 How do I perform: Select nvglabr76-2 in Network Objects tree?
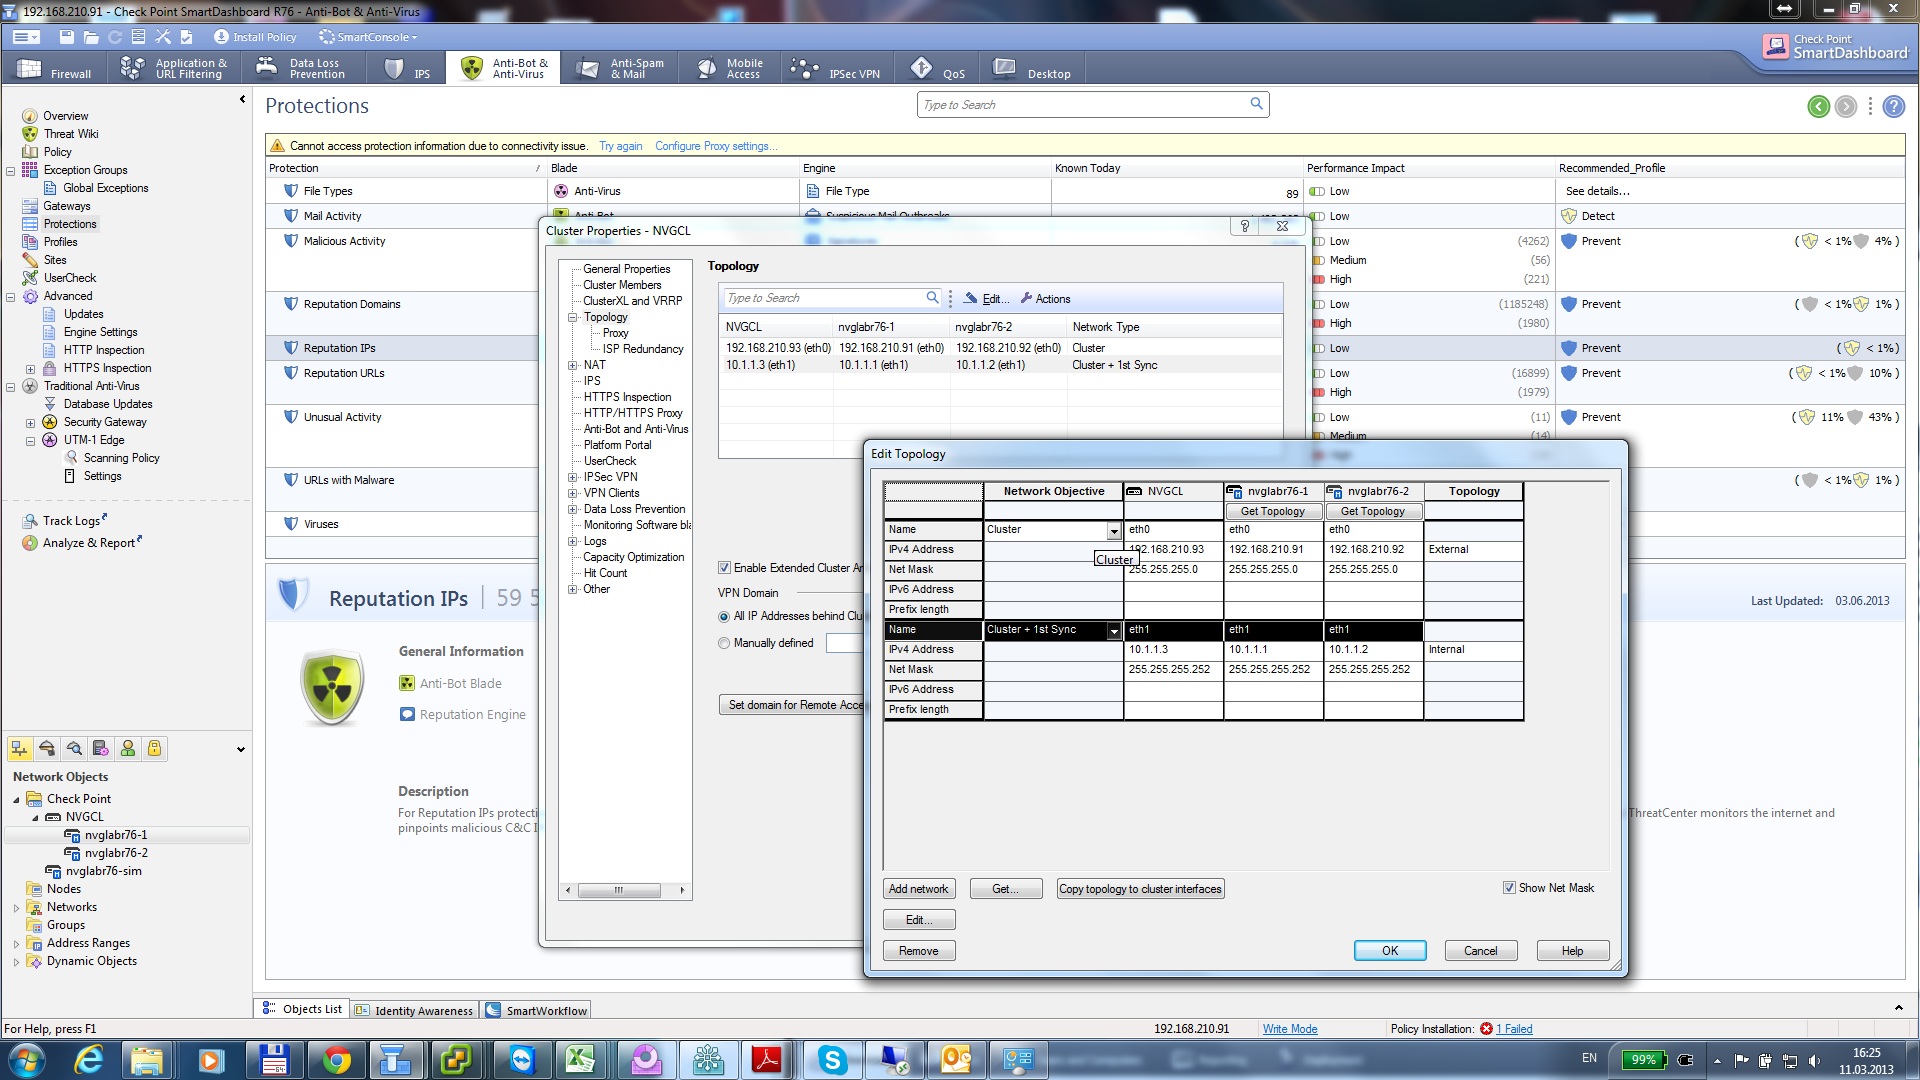(116, 853)
